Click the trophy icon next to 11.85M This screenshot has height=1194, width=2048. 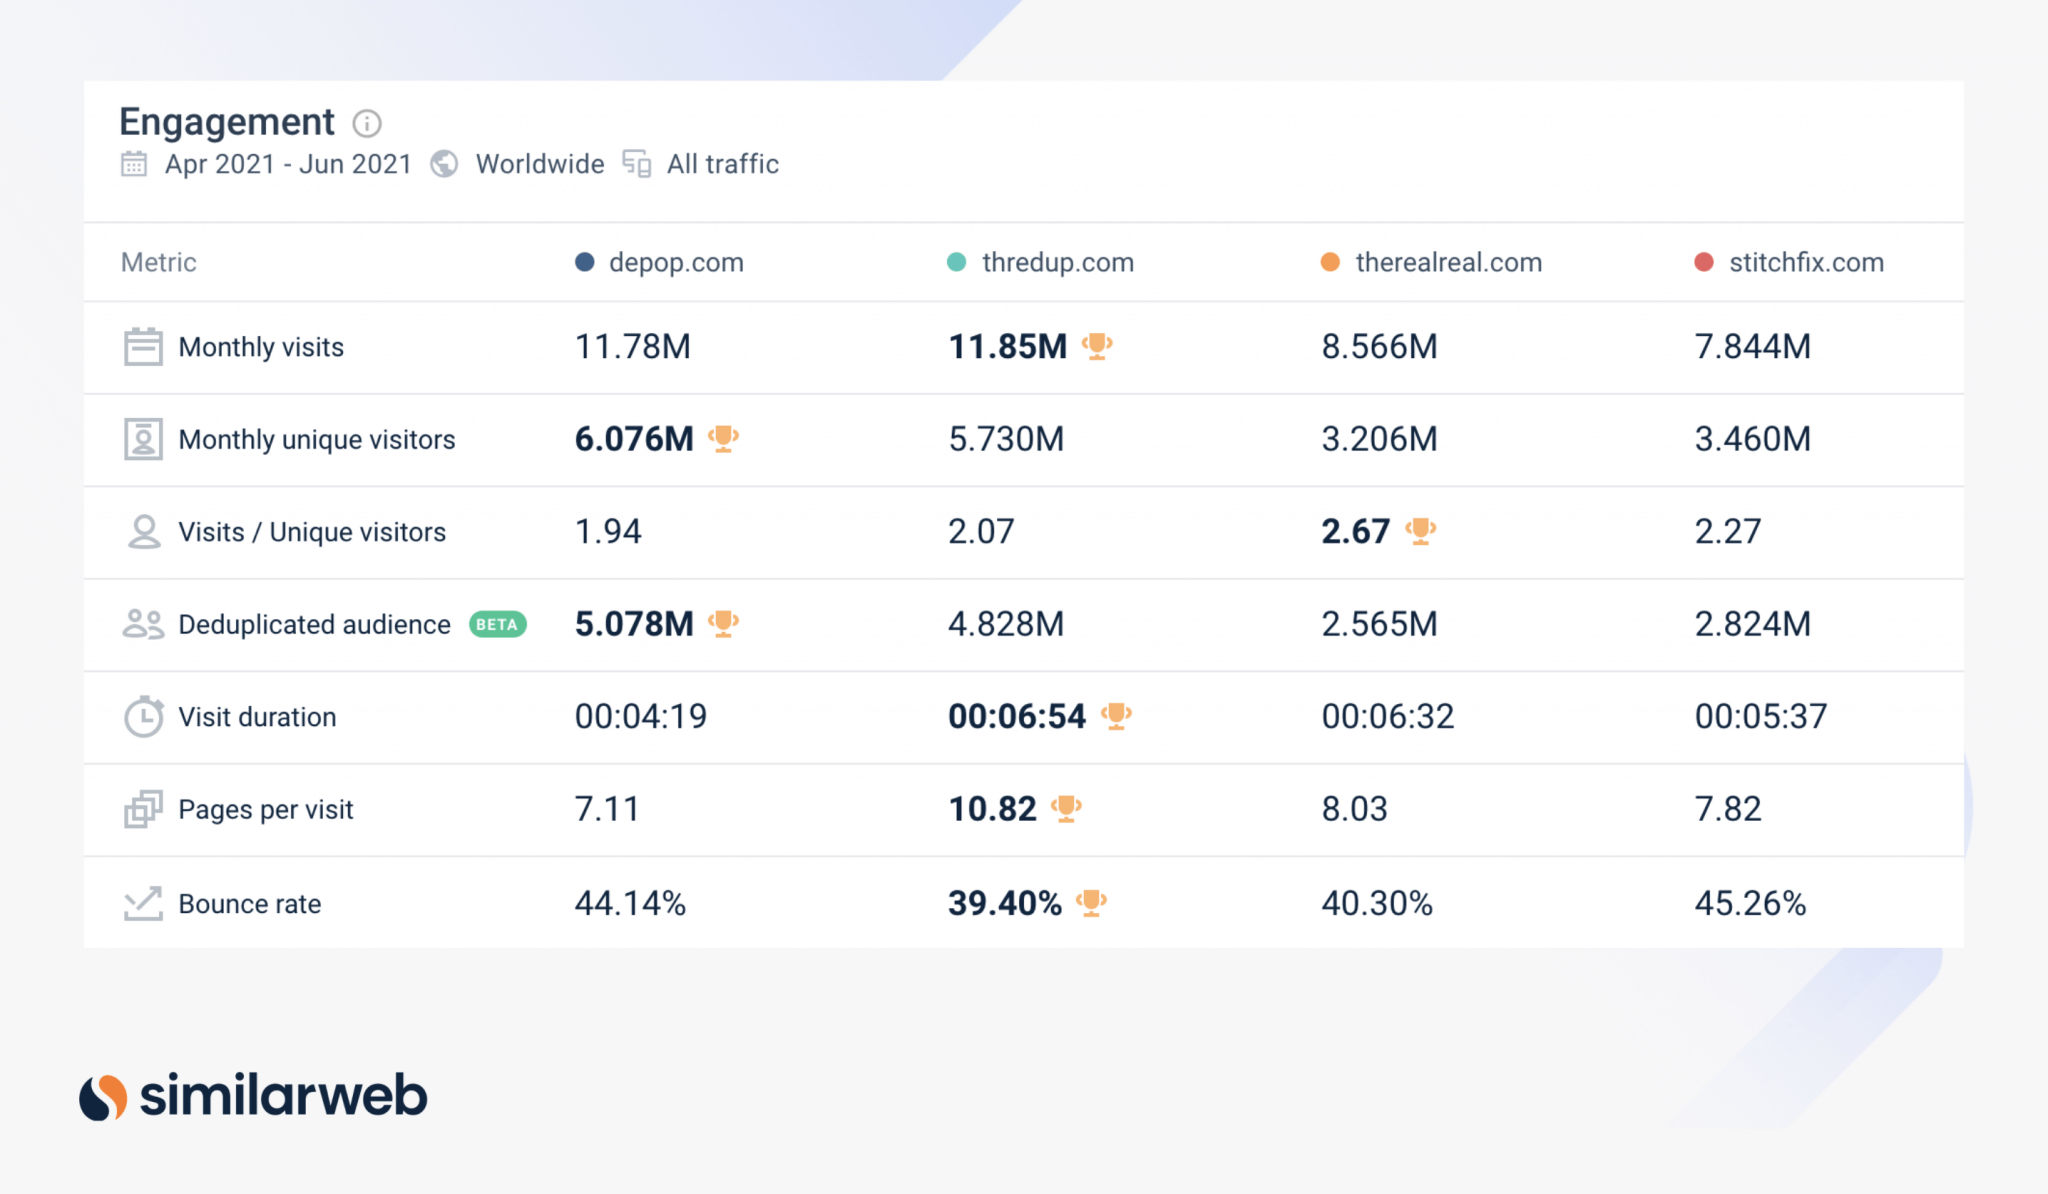point(1097,346)
